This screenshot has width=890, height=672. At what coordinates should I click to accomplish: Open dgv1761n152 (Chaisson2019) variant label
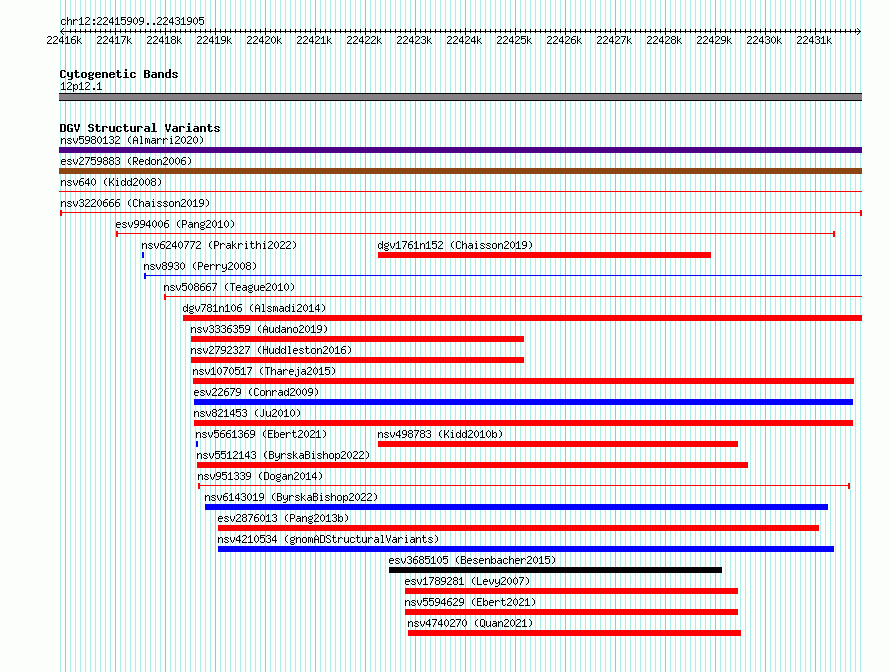pos(455,245)
